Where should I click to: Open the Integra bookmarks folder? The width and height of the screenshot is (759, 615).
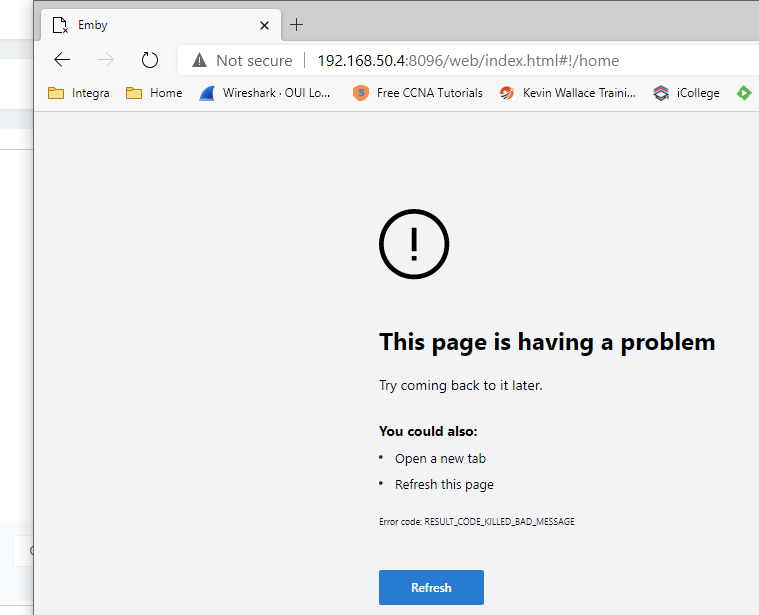point(78,93)
